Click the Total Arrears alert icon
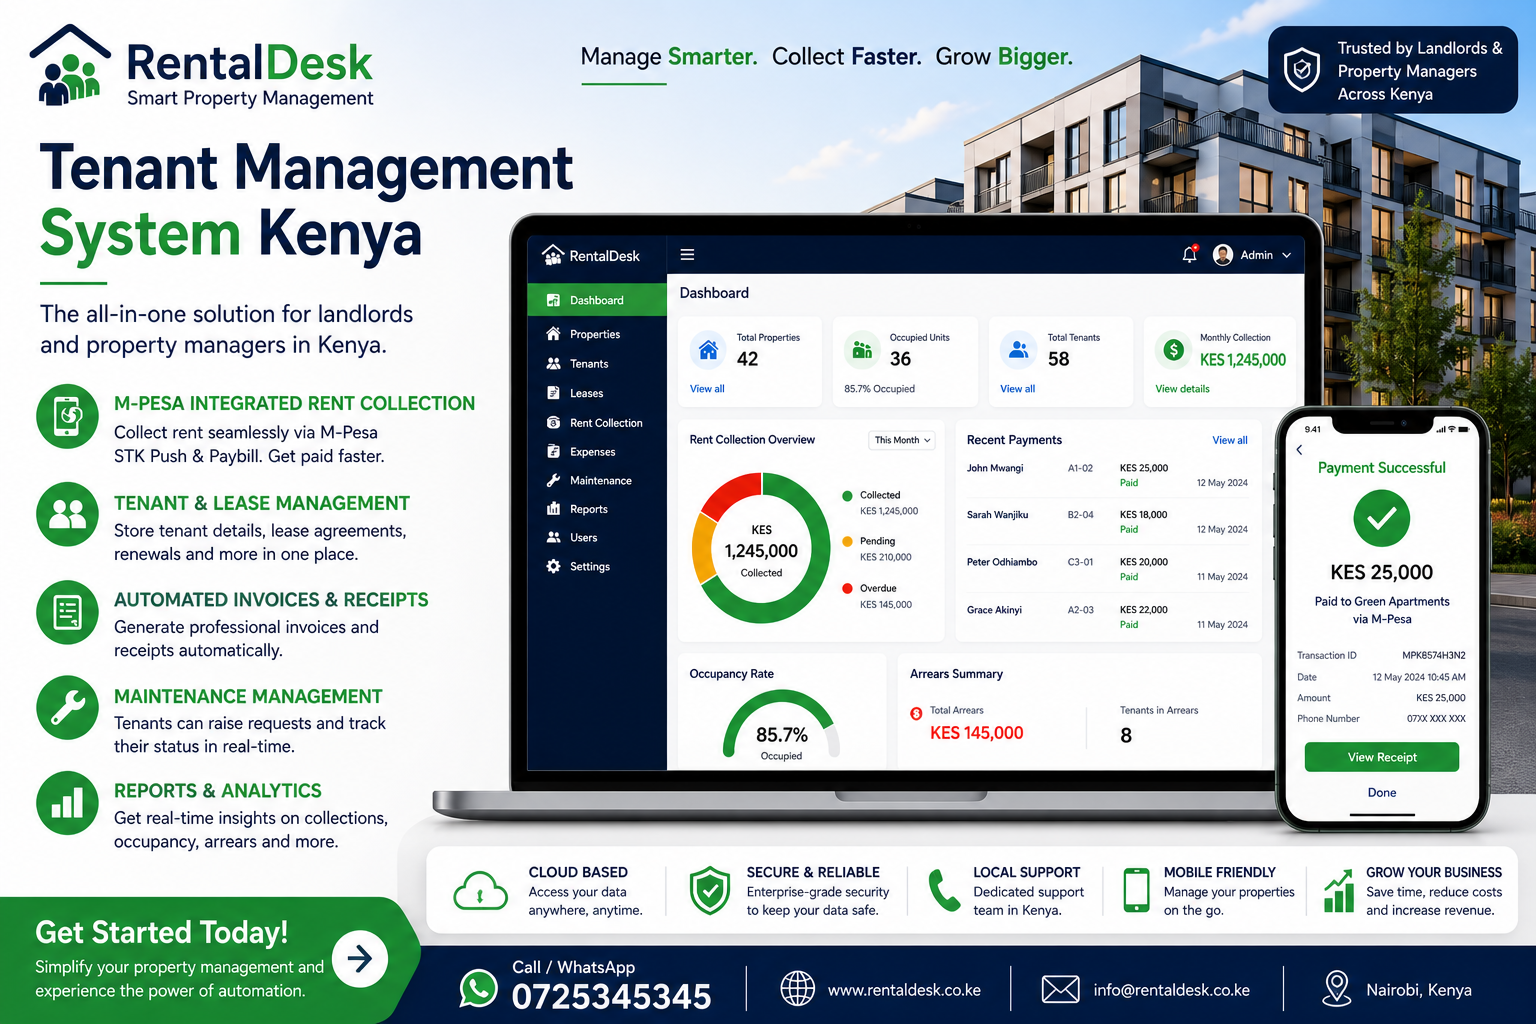The image size is (1536, 1024). (916, 713)
